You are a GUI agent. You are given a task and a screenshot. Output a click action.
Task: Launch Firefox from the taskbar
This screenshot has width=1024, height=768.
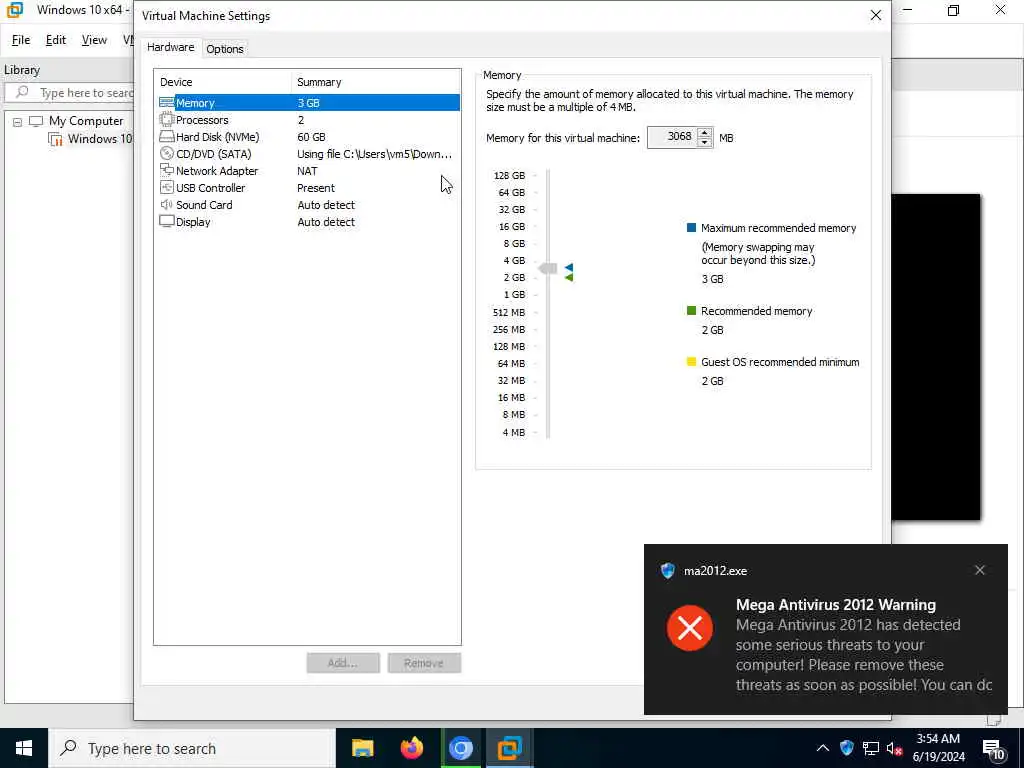[x=411, y=748]
